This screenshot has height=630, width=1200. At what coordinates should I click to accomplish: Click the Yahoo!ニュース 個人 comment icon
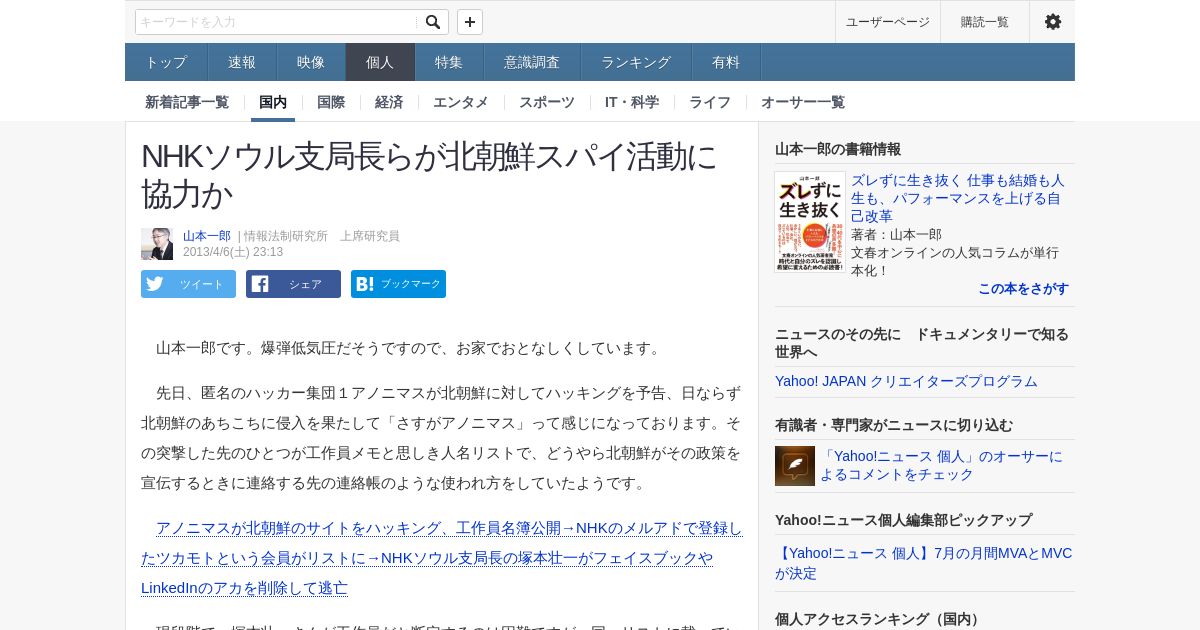(x=795, y=466)
